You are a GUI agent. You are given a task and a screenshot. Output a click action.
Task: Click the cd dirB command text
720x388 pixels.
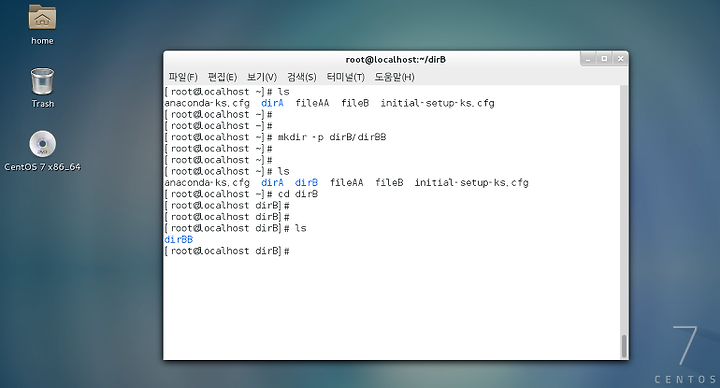[298, 194]
